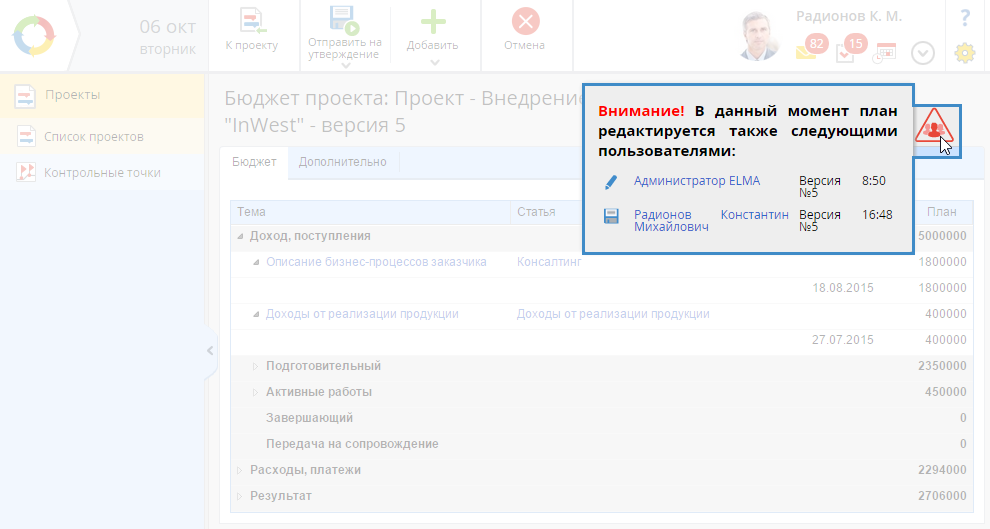Click 'Отправить на утверждение' save icon
The height and width of the screenshot is (529, 990).
click(x=345, y=19)
